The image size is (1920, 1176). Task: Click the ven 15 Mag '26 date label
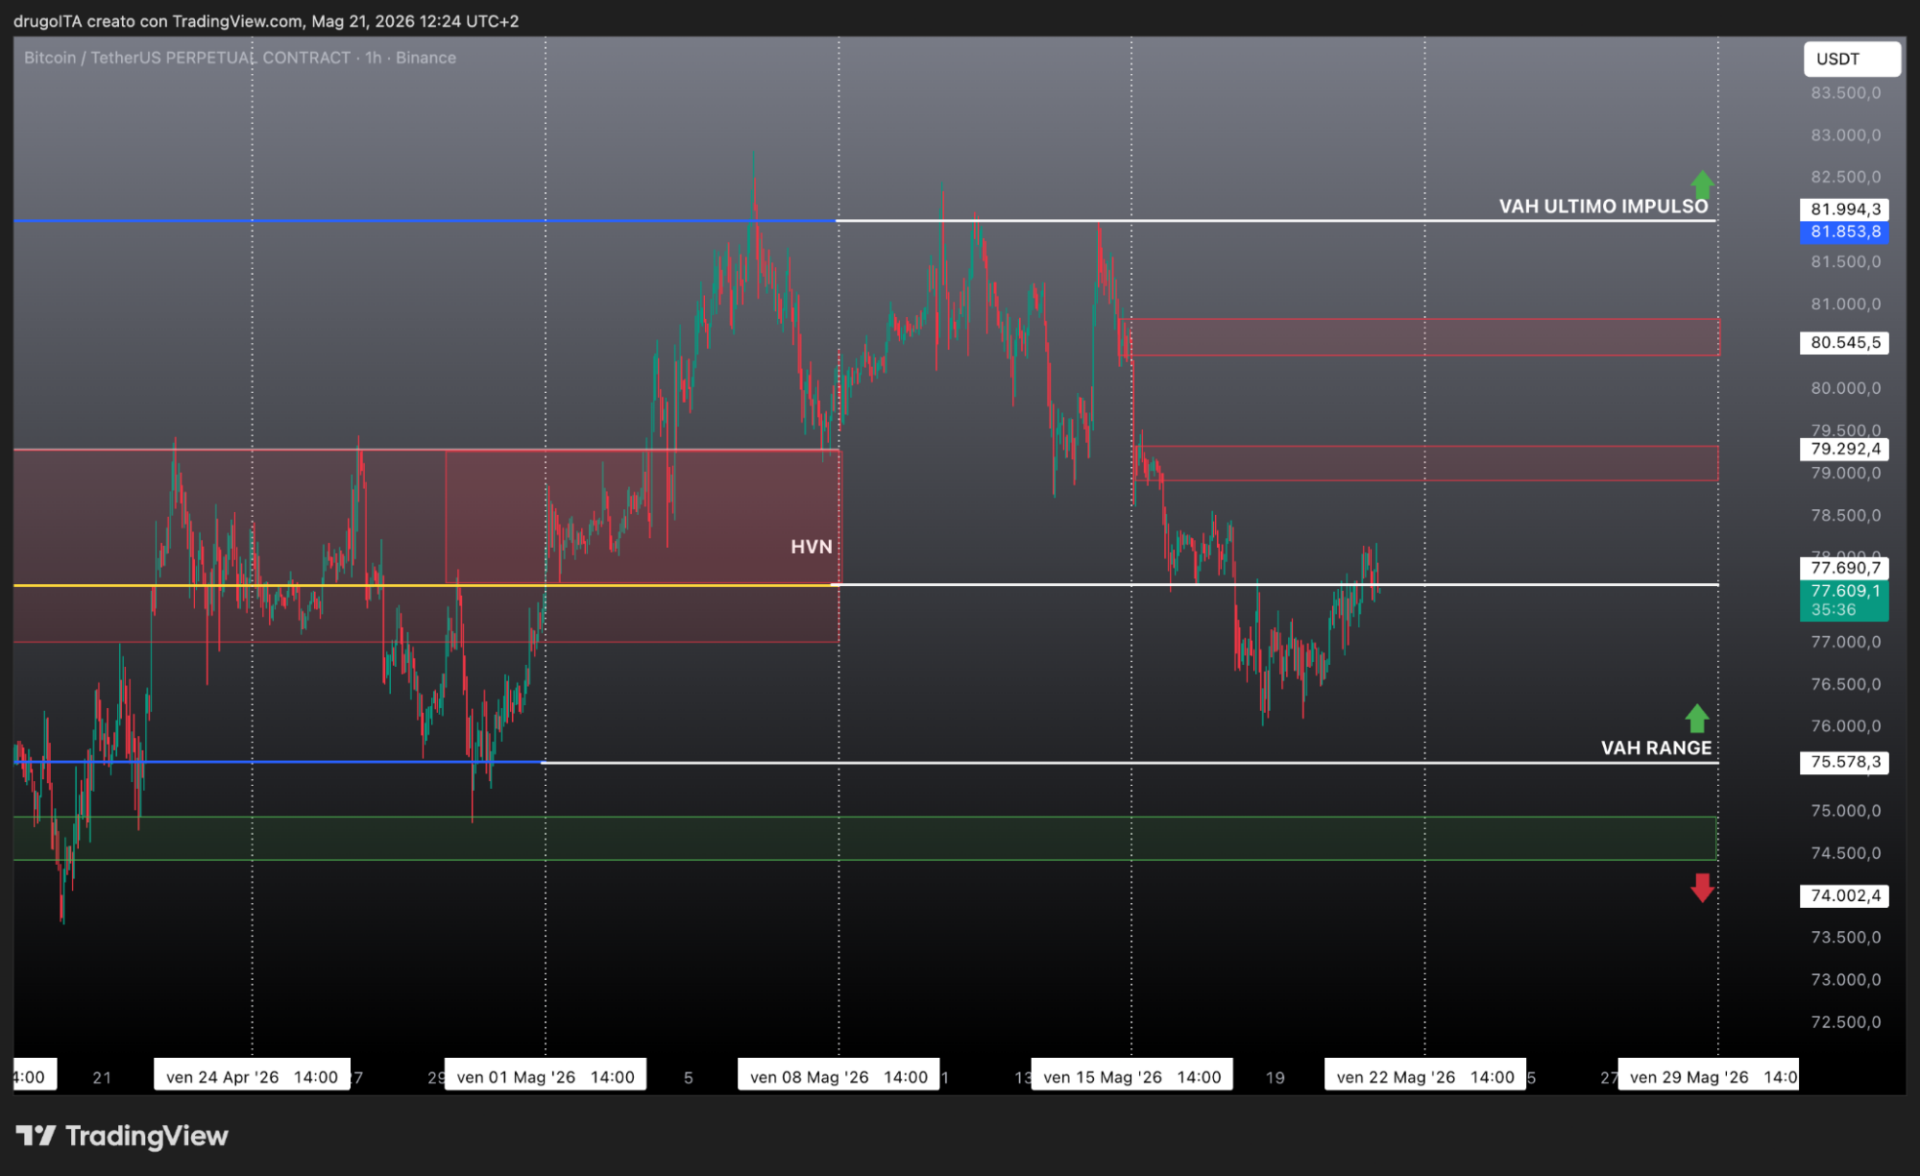click(1132, 1077)
